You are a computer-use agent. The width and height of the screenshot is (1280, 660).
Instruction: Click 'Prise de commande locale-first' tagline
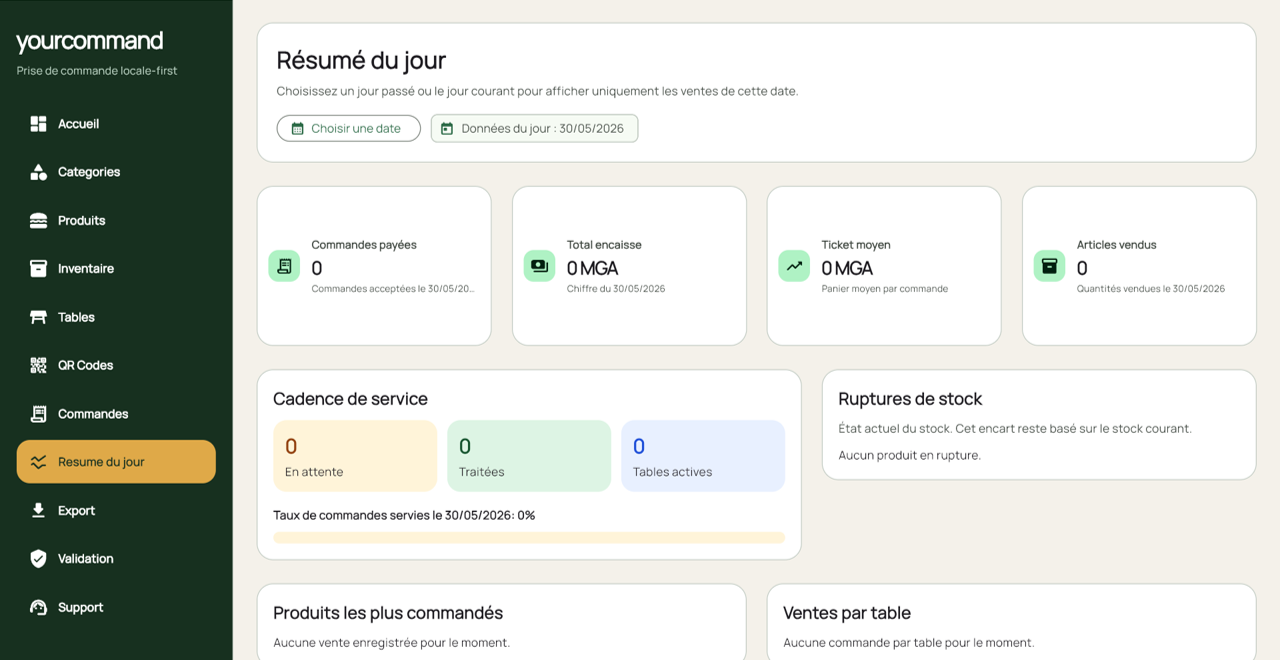97,71
